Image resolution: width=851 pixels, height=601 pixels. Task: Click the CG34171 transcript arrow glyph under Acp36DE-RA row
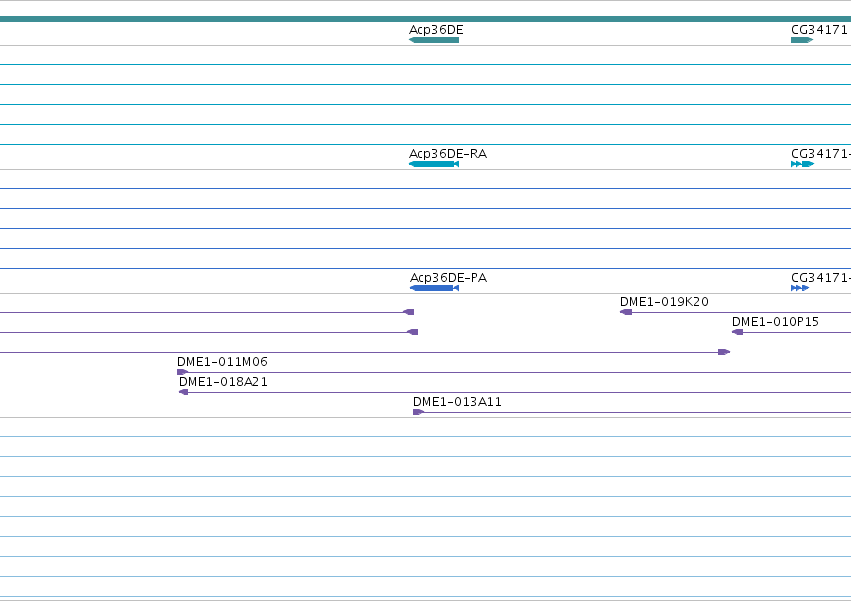[x=803, y=164]
